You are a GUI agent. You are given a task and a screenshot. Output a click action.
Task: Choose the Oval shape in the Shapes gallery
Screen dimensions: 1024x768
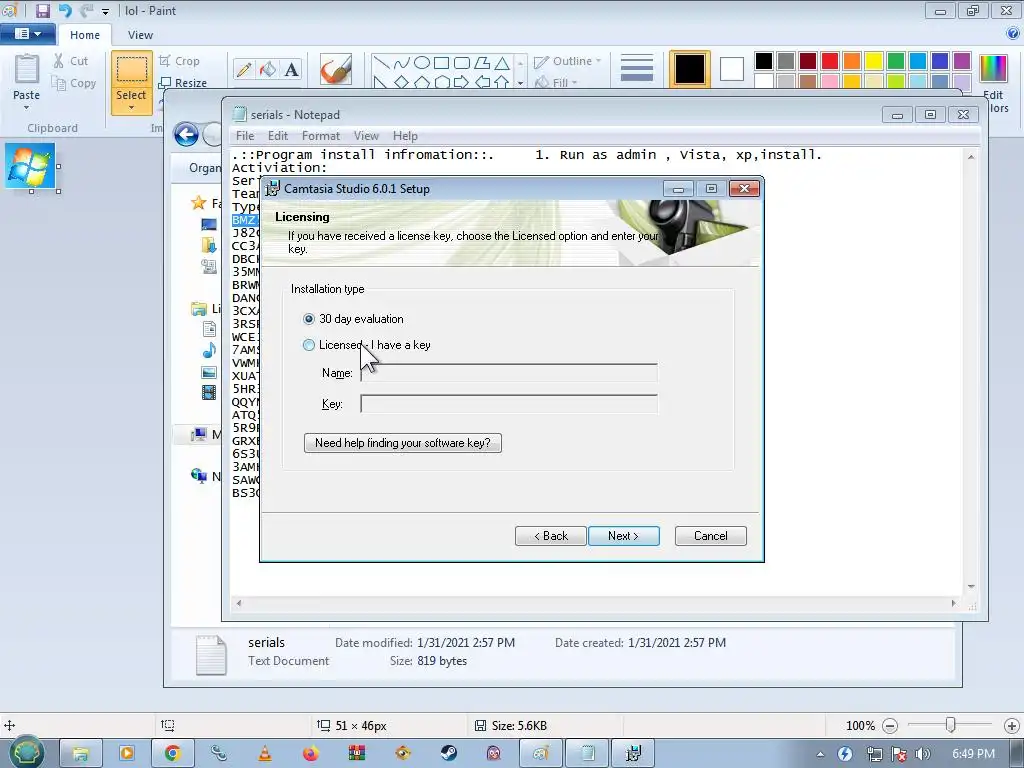(422, 63)
